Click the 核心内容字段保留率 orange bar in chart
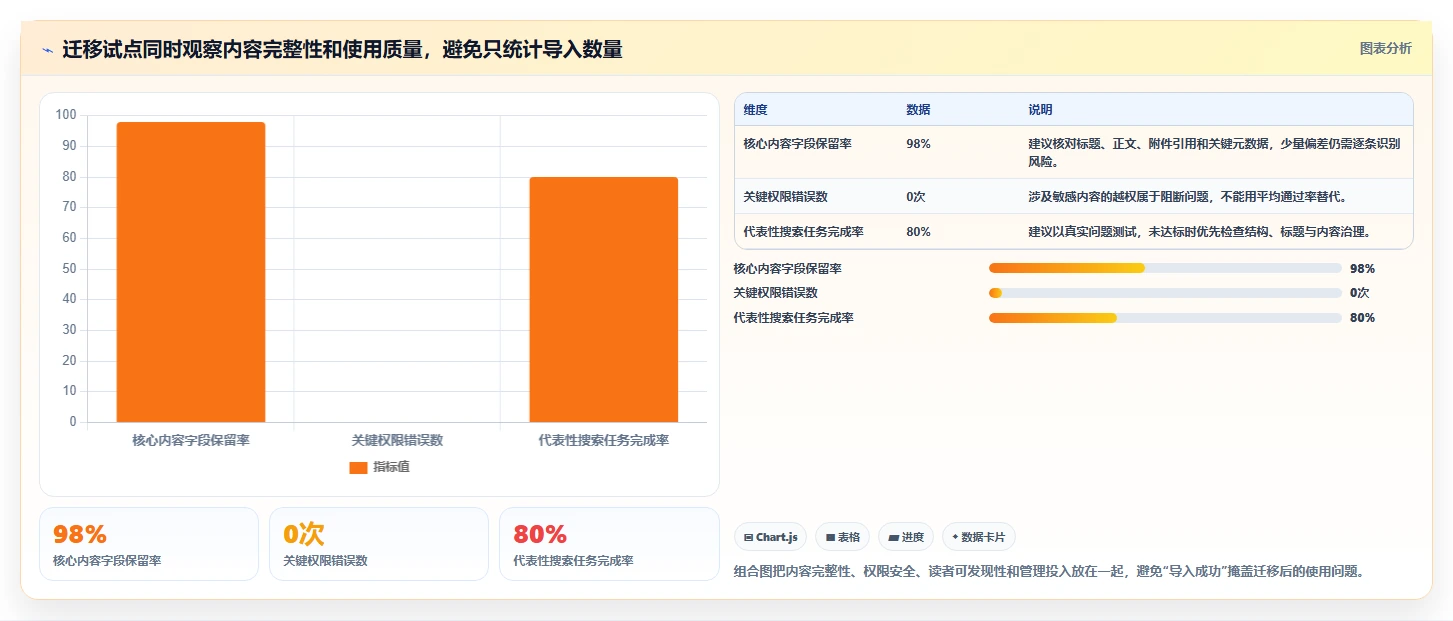This screenshot has width=1453, height=621. point(191,272)
